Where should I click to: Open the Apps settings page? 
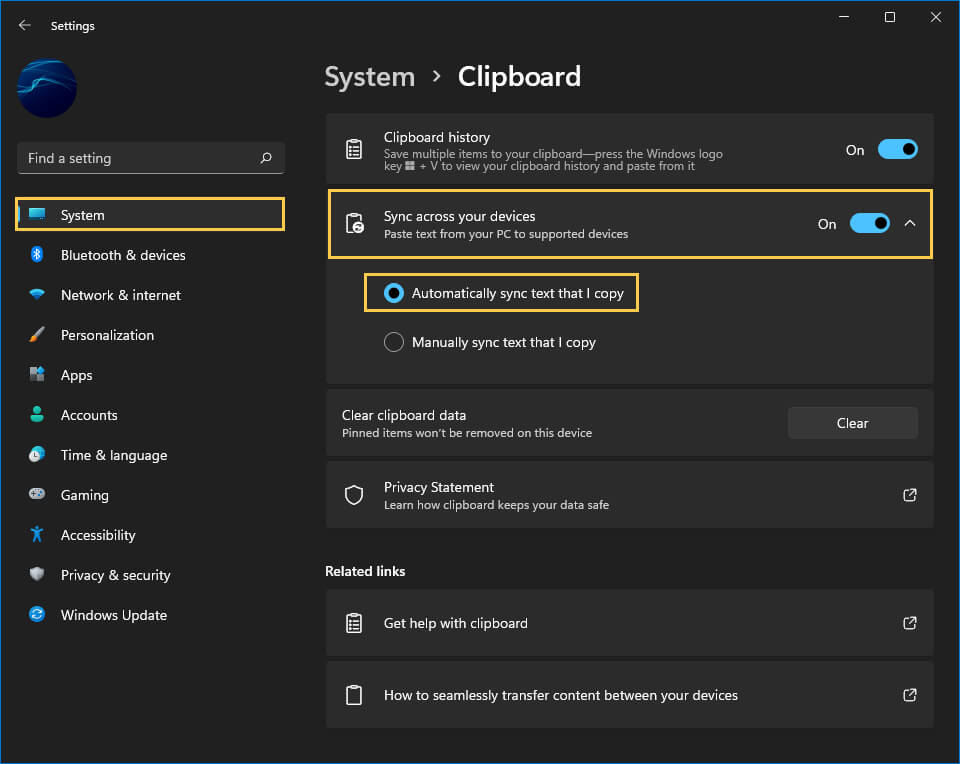(x=151, y=375)
